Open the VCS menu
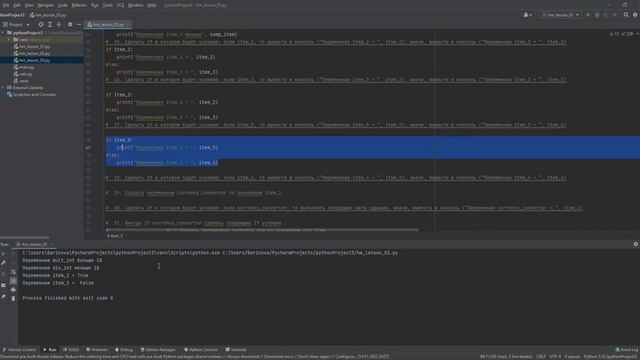The width and height of the screenshot is (640, 360). 120,5
